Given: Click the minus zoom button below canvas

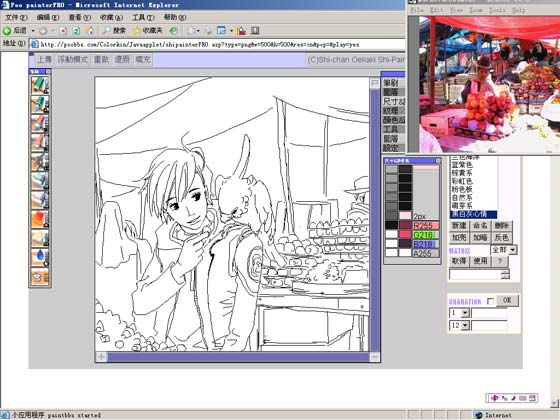Looking at the screenshot, I should [x=374, y=356].
